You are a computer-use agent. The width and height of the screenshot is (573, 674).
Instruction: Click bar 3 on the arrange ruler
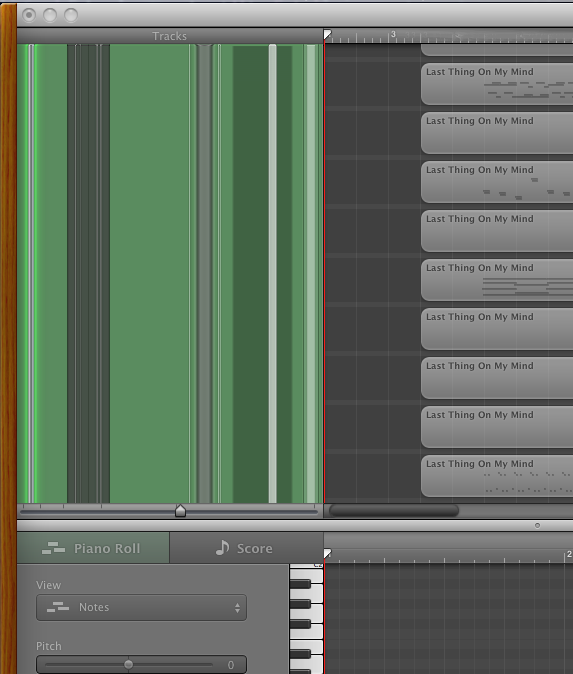pos(392,34)
